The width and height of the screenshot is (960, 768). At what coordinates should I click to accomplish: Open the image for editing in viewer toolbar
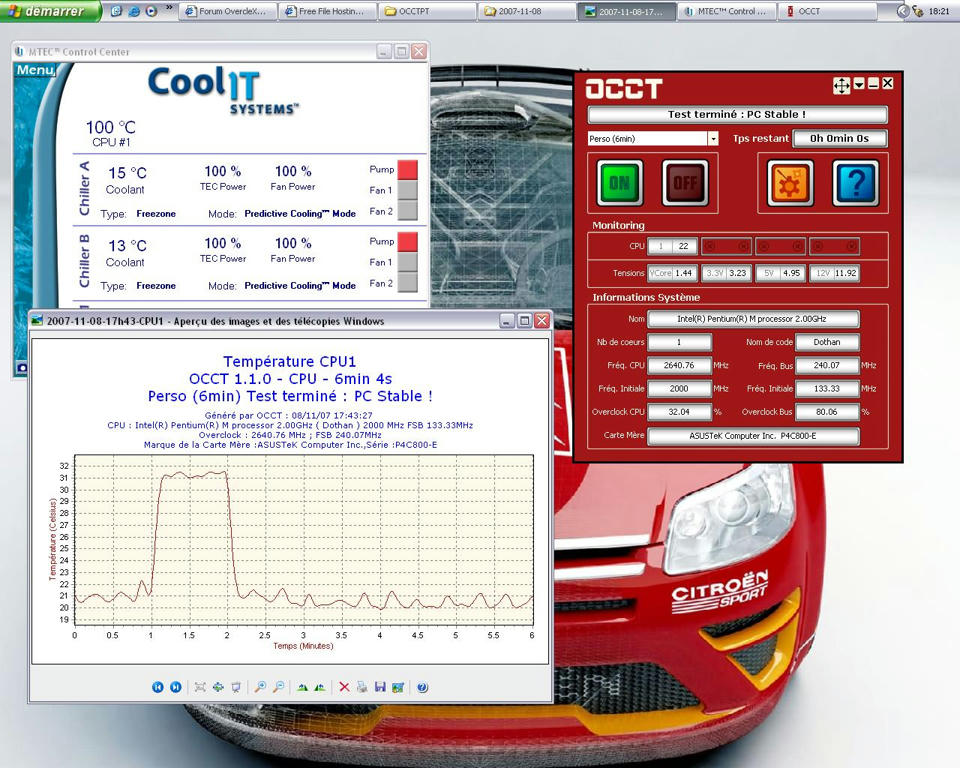point(398,687)
